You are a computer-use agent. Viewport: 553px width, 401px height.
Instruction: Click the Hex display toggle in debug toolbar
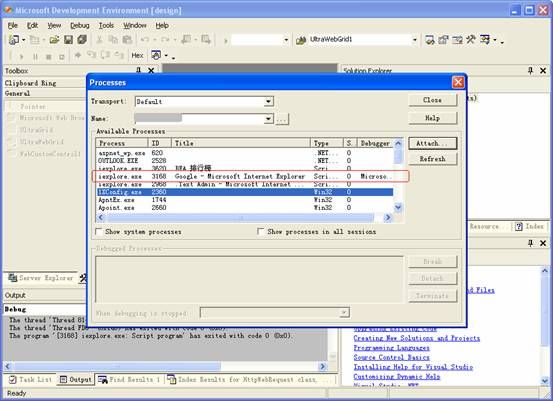tap(137, 55)
